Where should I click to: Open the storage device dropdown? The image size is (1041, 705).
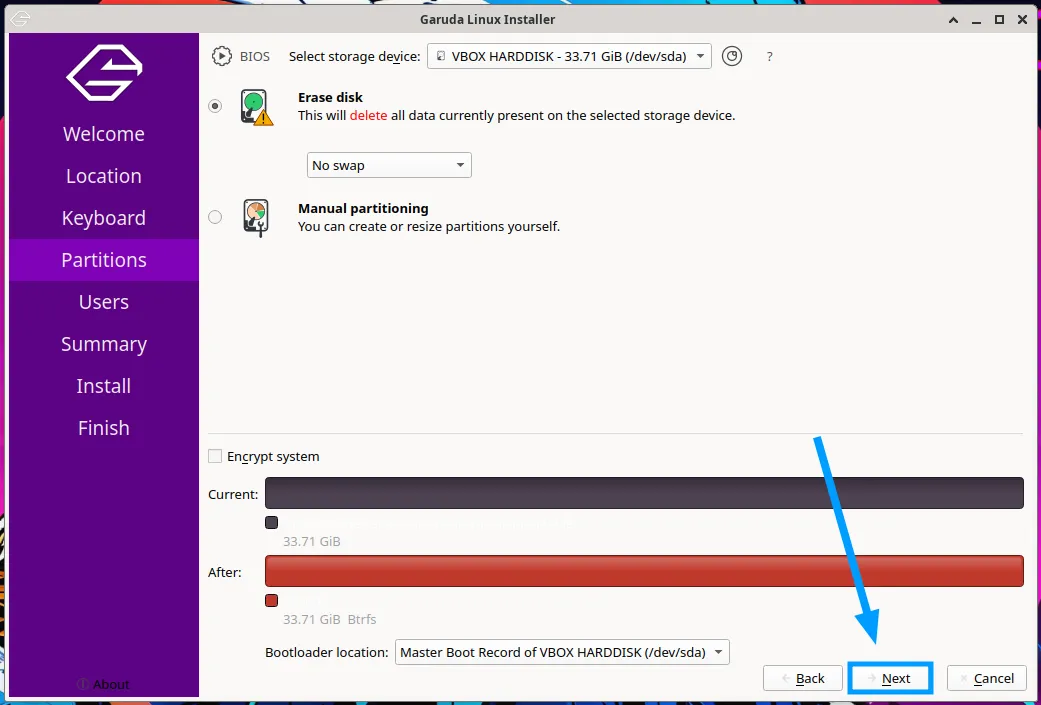(569, 56)
